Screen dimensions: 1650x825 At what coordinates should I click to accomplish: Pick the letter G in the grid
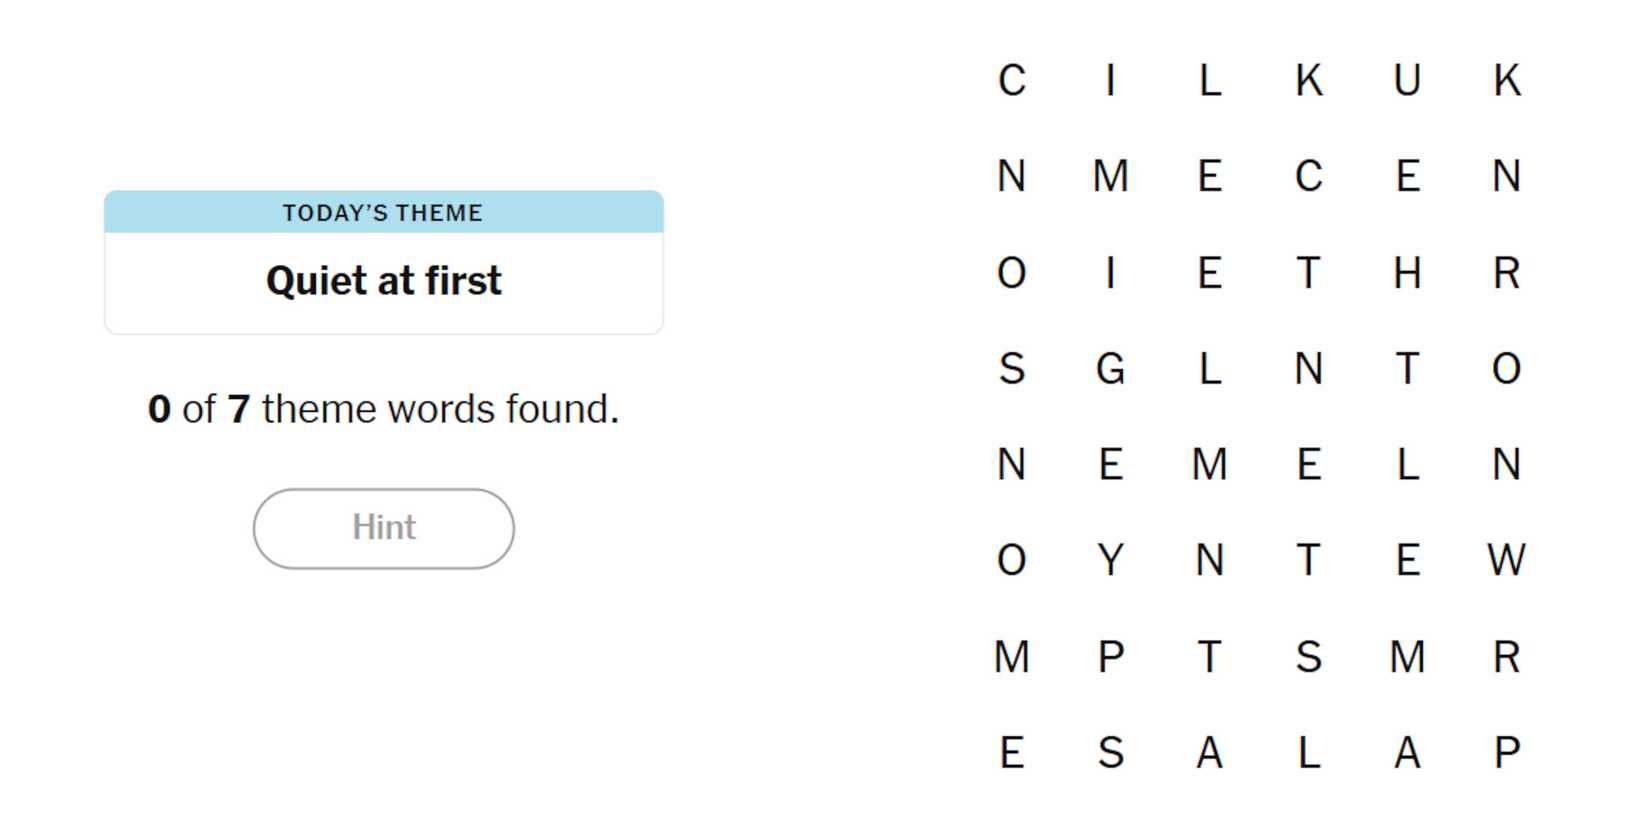click(x=1110, y=369)
